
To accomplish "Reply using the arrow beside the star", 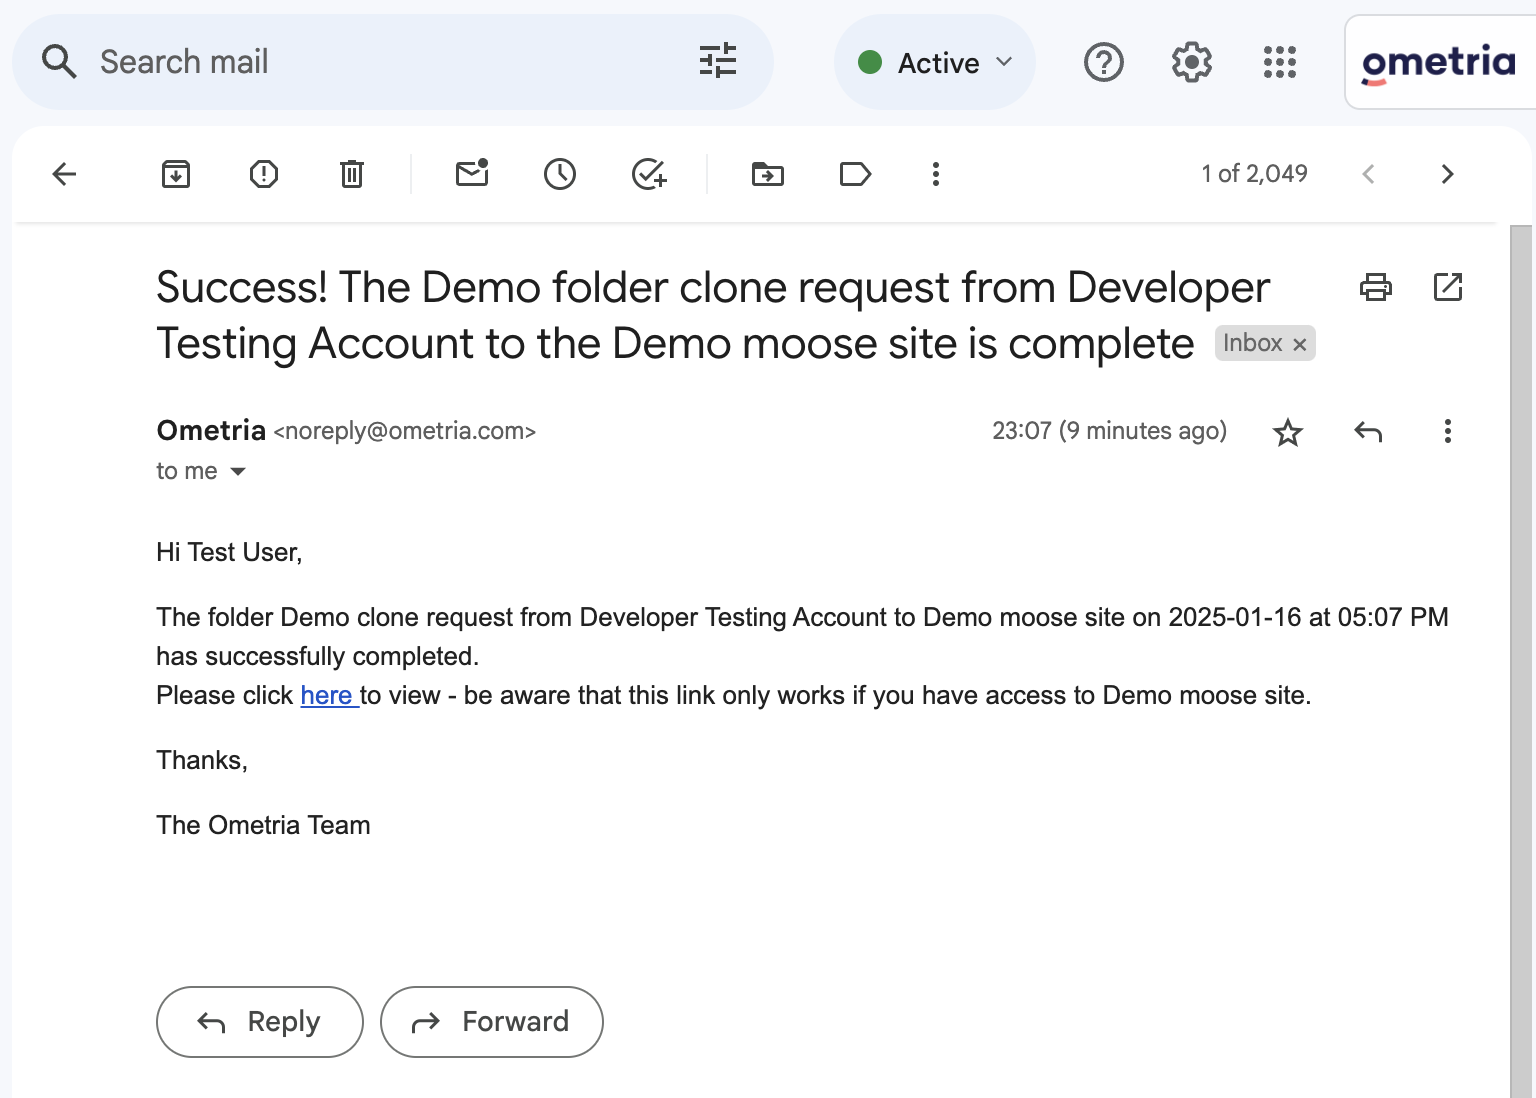I will (x=1368, y=431).
